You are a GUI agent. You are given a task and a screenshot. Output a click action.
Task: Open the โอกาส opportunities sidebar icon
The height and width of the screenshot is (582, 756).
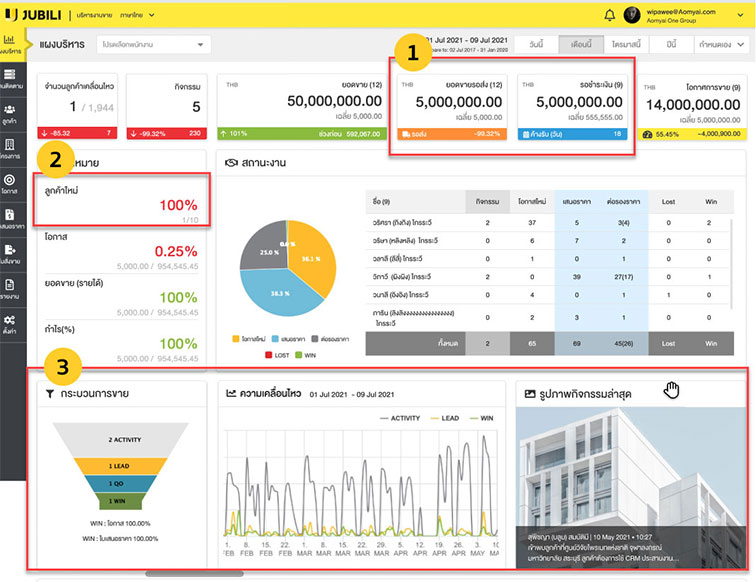(x=10, y=182)
